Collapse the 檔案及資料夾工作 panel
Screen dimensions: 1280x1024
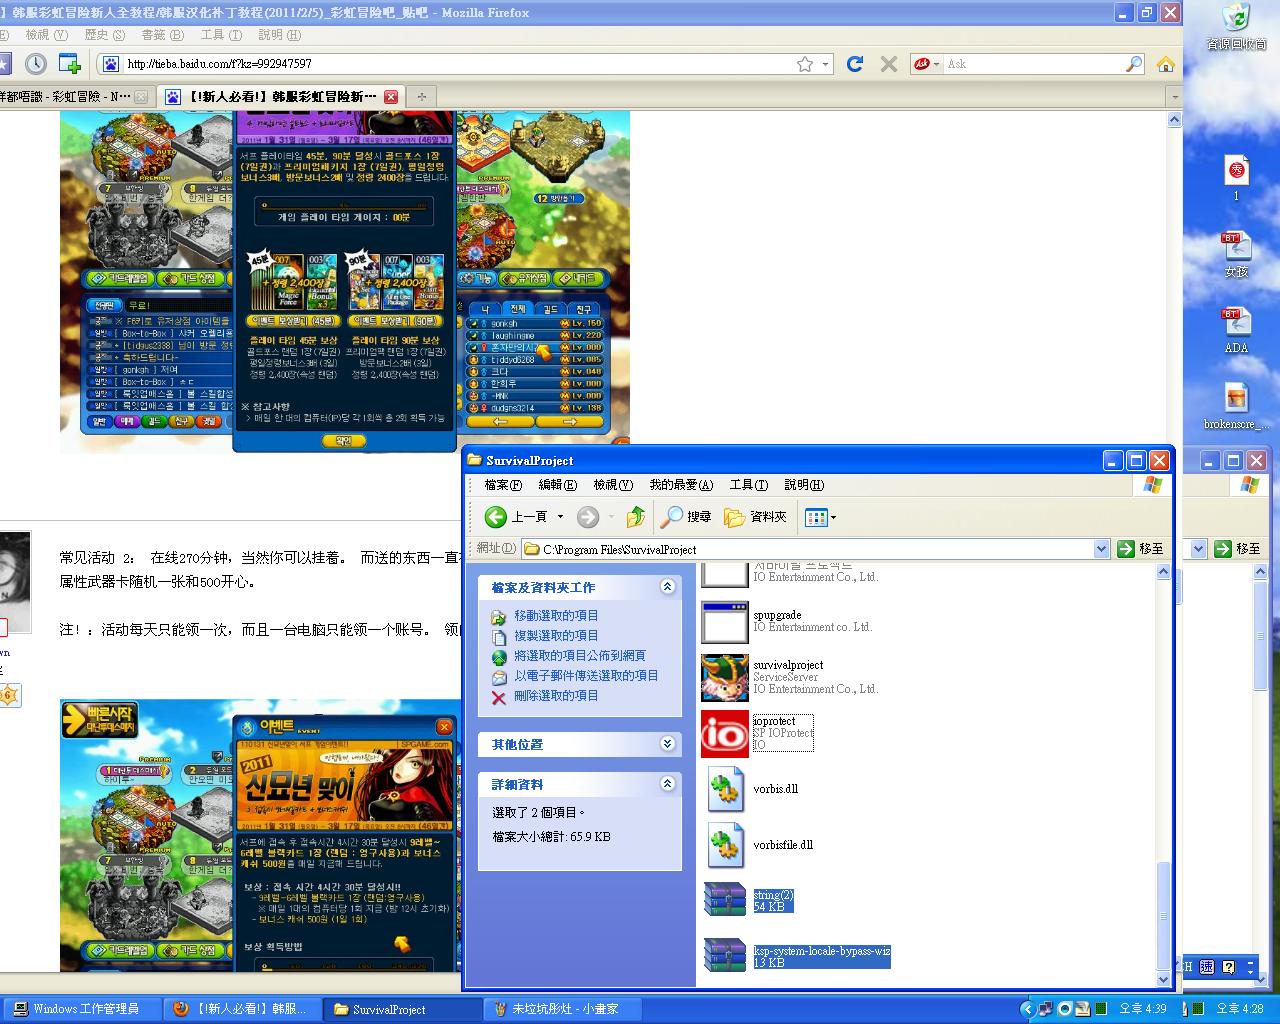click(668, 587)
